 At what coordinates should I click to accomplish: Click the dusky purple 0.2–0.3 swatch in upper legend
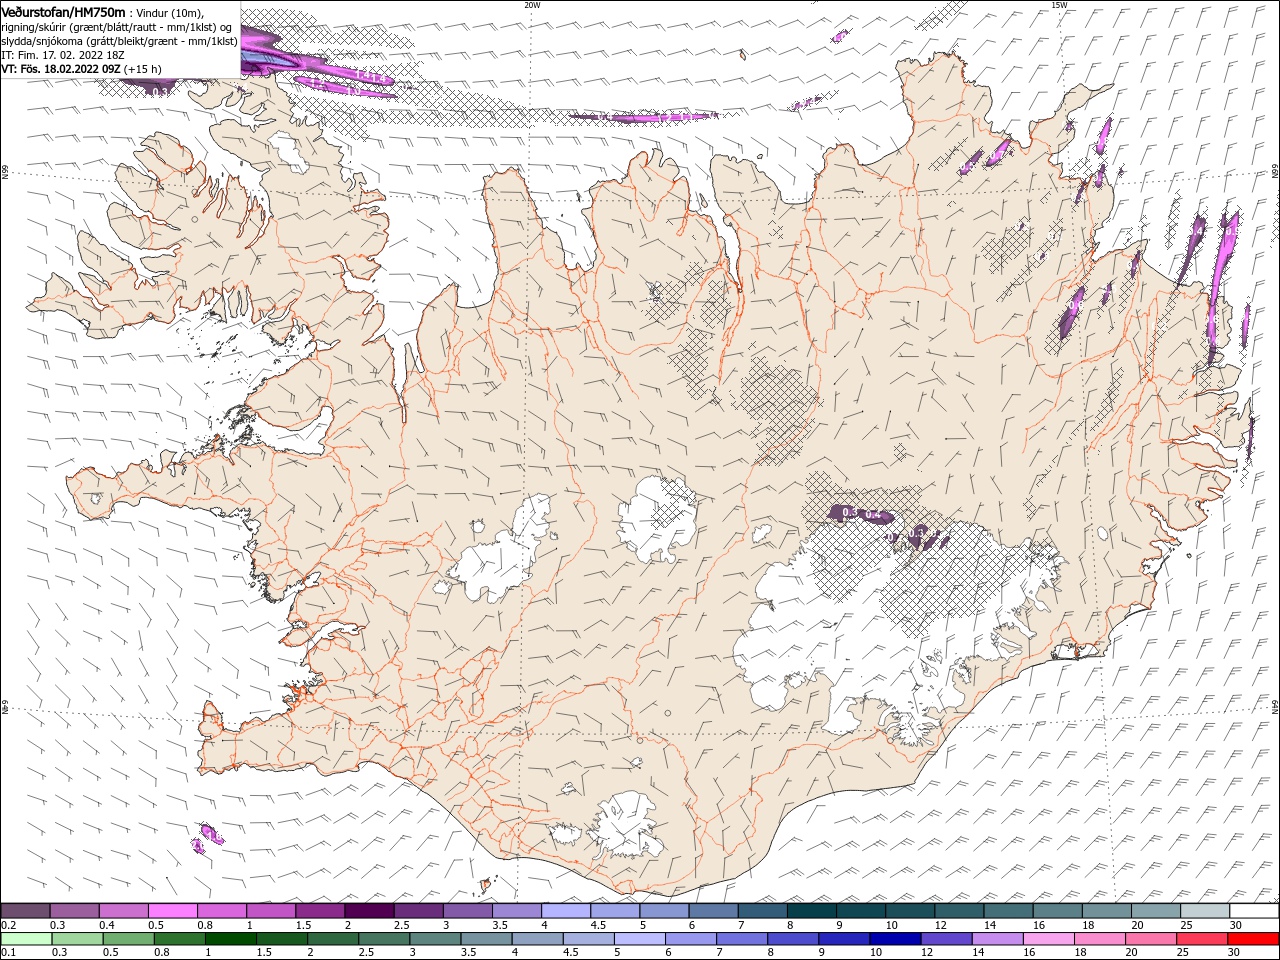point(25,911)
